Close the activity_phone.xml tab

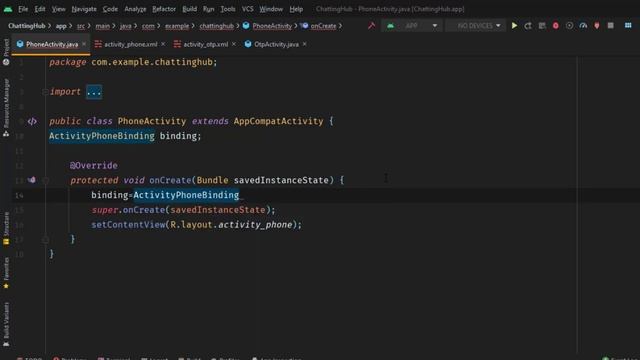coord(163,44)
